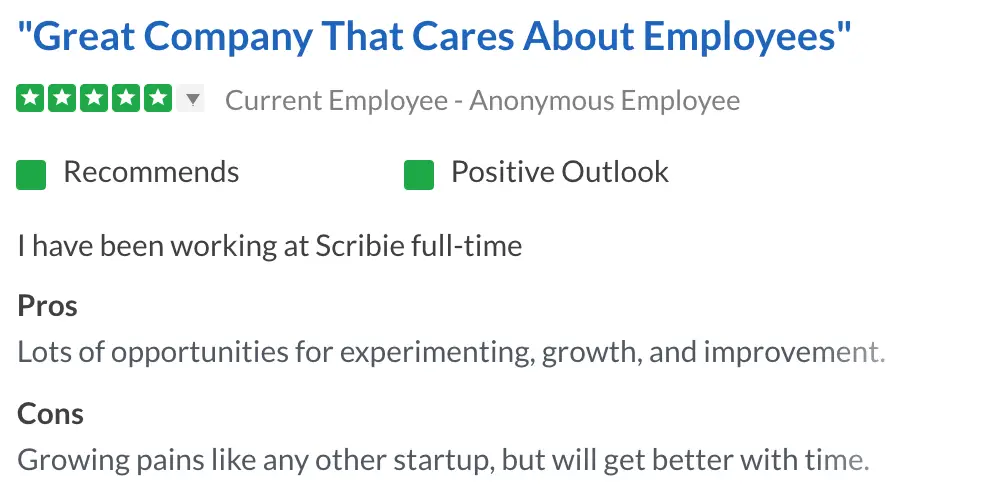Click the word Scribie in the review
This screenshot has width=984, height=502.
pos(359,245)
